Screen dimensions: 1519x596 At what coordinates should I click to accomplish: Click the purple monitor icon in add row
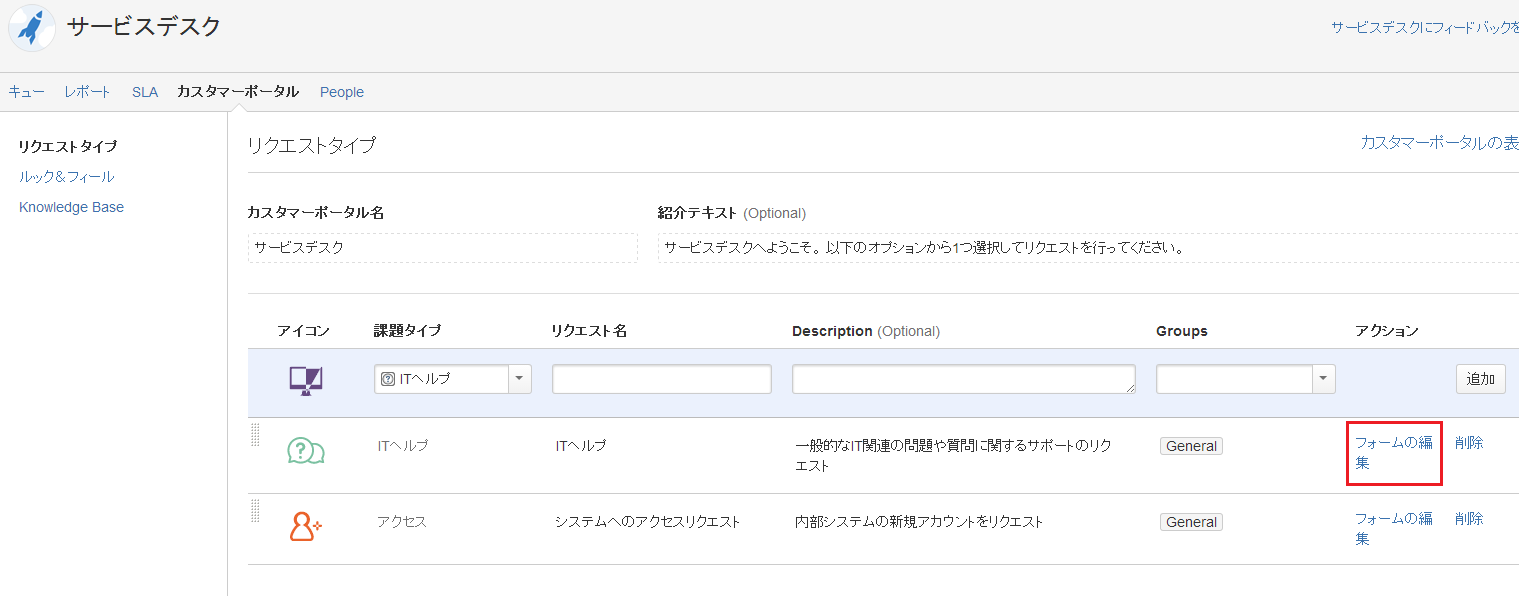pos(305,380)
